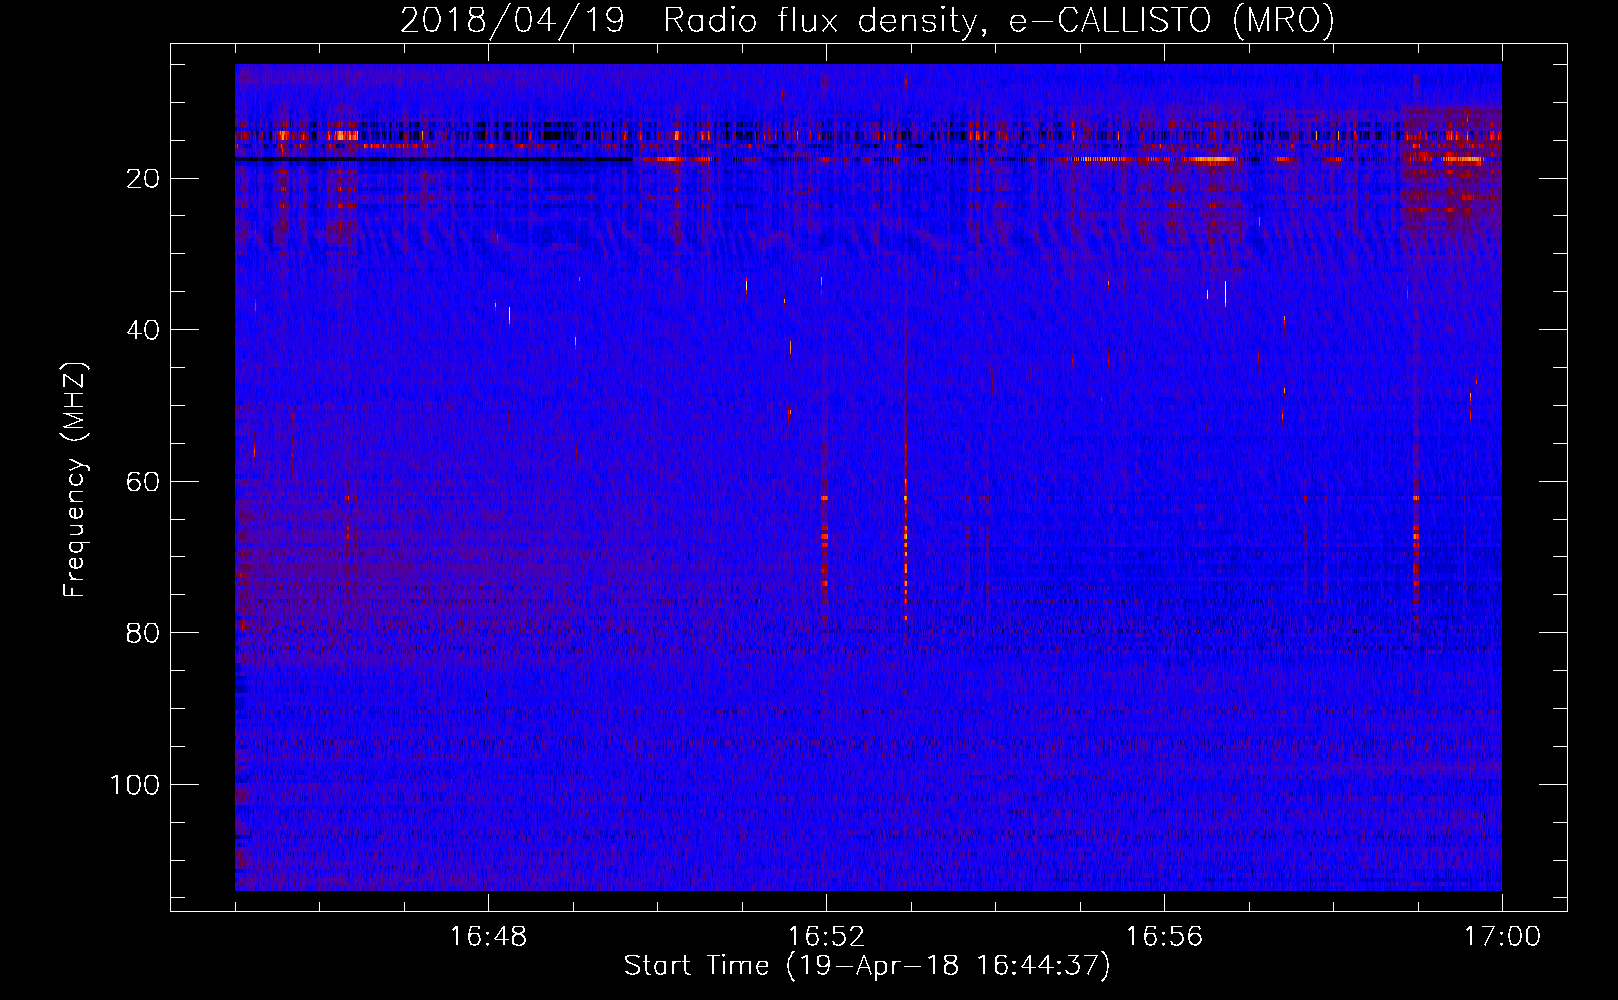This screenshot has height=1000, width=1618.
Task: Click the '16:52' time tick label
Action: tap(826, 937)
